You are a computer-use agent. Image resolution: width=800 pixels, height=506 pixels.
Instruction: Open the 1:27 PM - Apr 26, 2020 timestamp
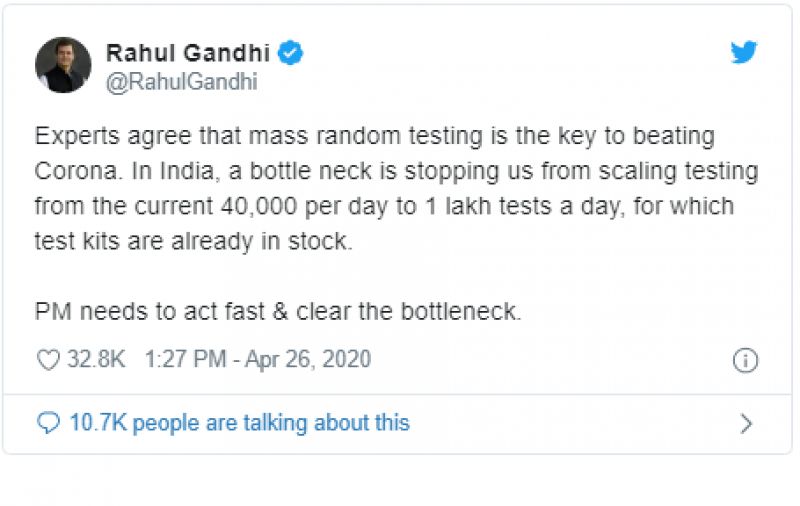pos(258,360)
